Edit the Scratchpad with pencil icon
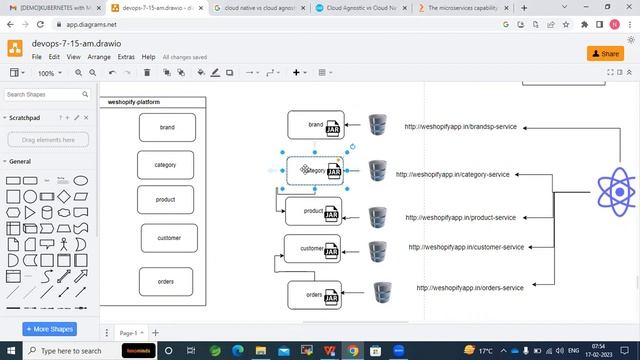This screenshot has width=640, height=360. (77, 118)
